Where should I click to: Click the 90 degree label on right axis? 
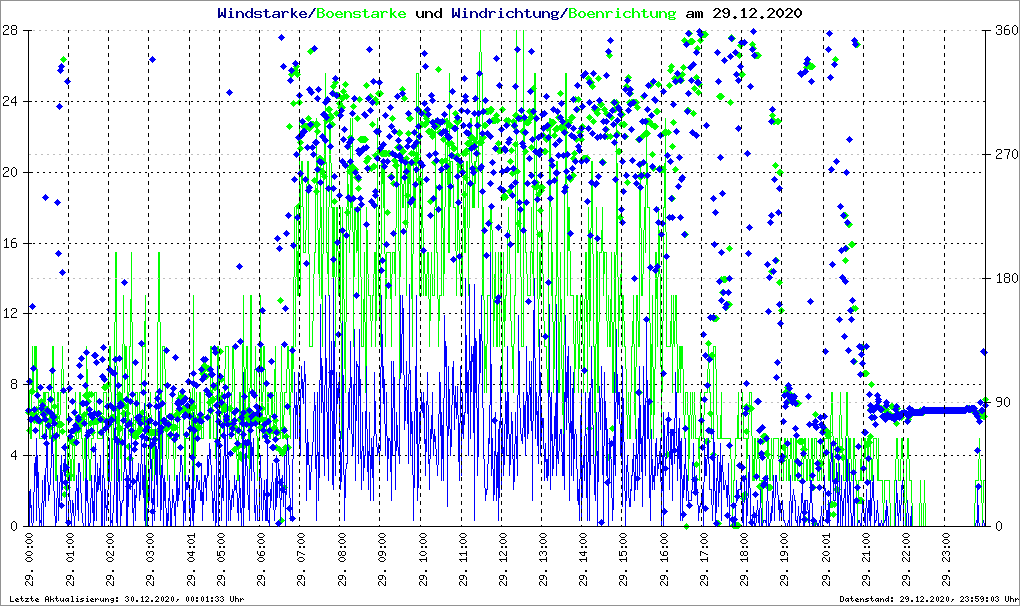click(1002, 403)
